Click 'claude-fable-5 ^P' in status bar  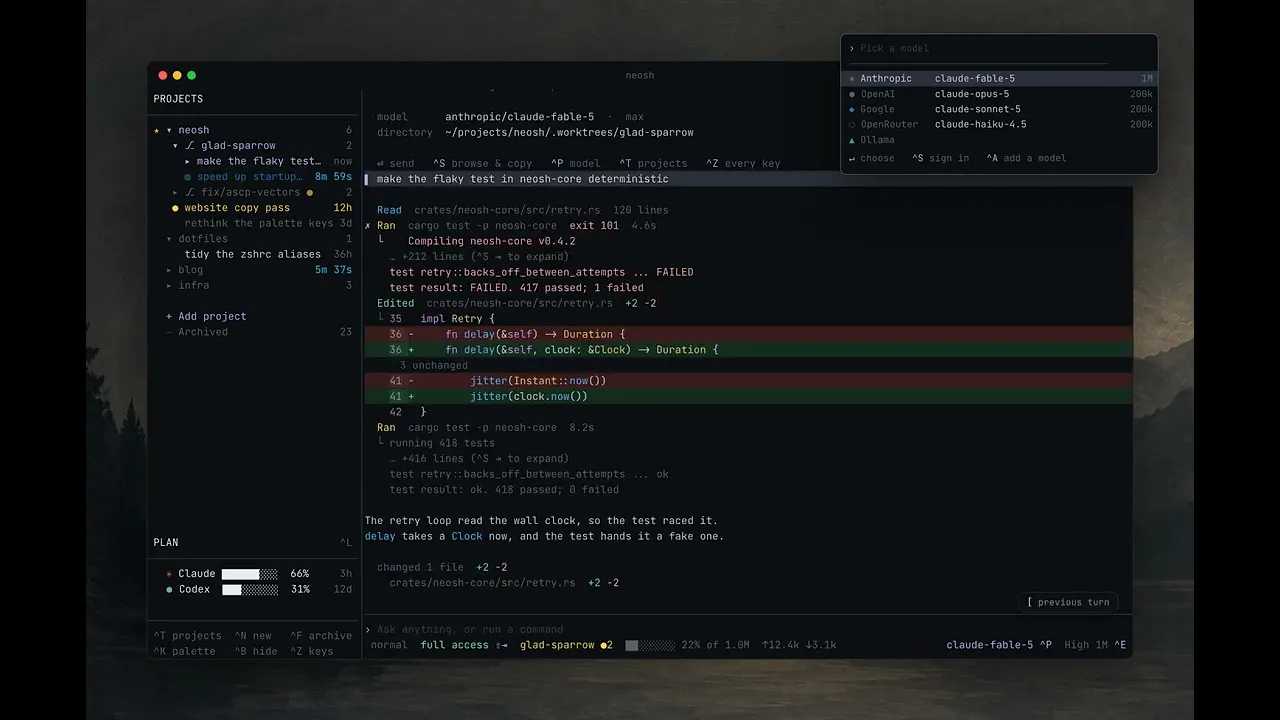pyautogui.click(x=999, y=645)
